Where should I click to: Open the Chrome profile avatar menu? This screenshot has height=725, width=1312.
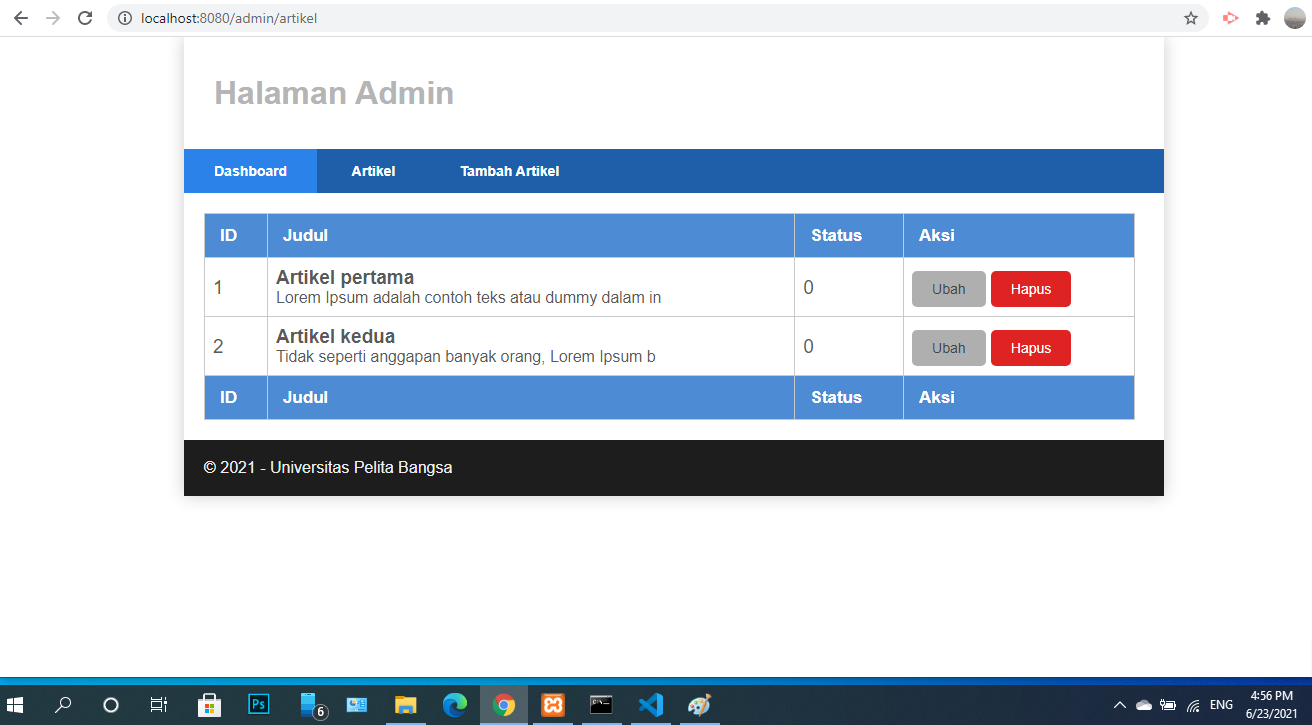click(x=1294, y=17)
